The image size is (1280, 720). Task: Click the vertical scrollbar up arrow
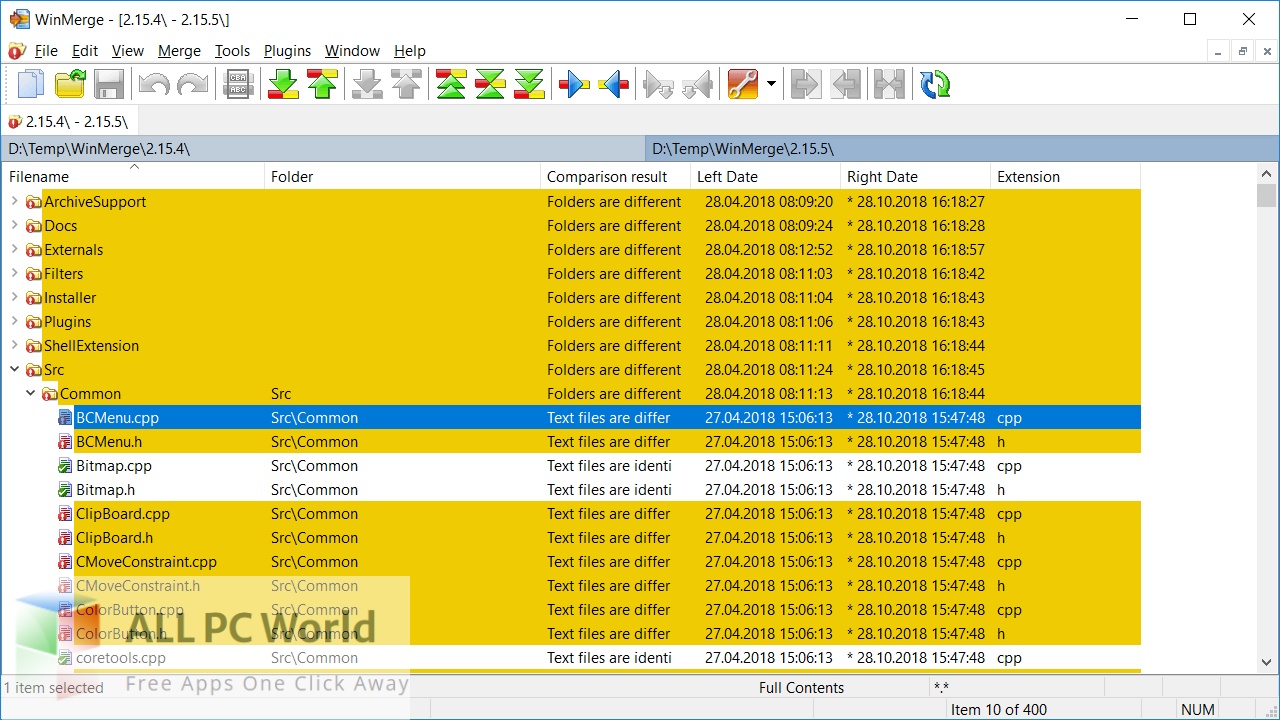1266,174
